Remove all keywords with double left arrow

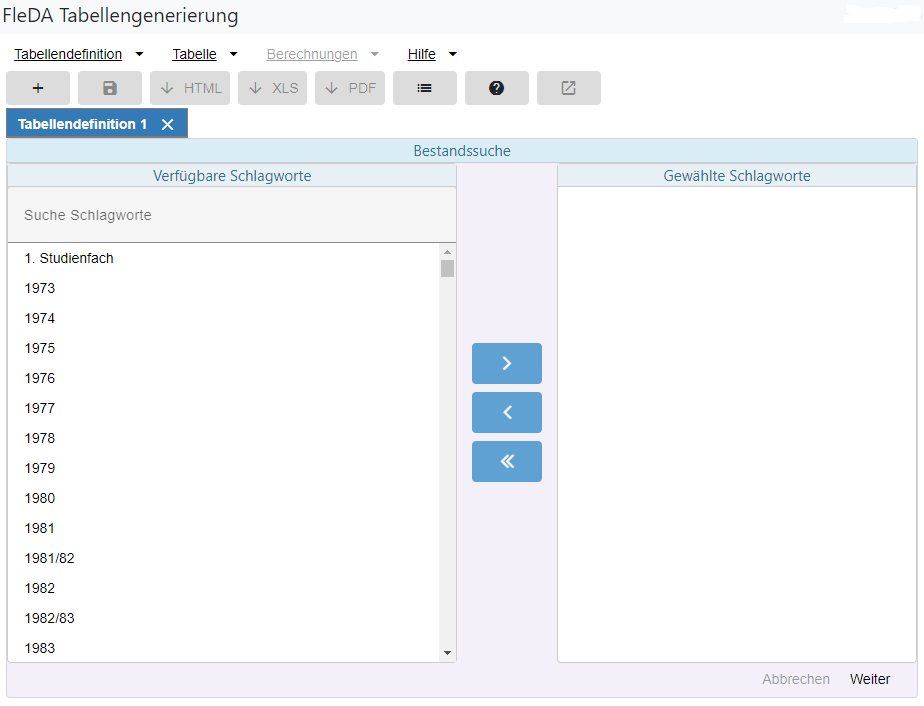[x=506, y=461]
